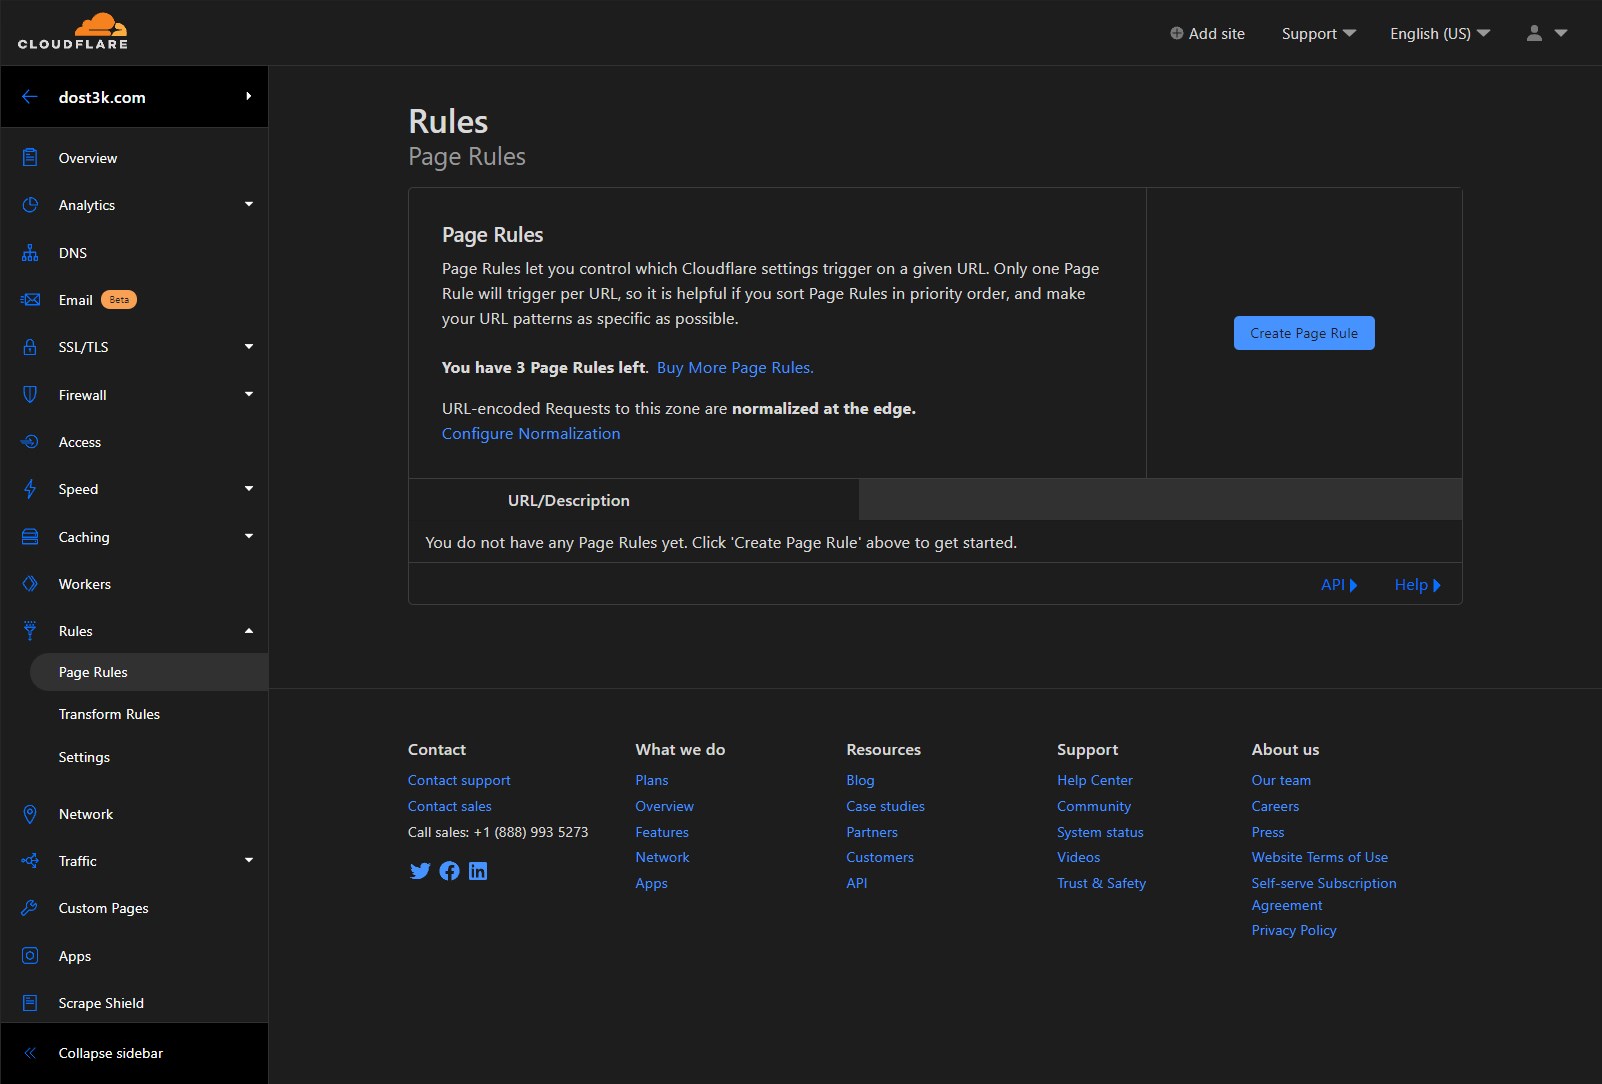Open Transform Rules in the sidebar
Image resolution: width=1602 pixels, height=1084 pixels.
tap(109, 714)
